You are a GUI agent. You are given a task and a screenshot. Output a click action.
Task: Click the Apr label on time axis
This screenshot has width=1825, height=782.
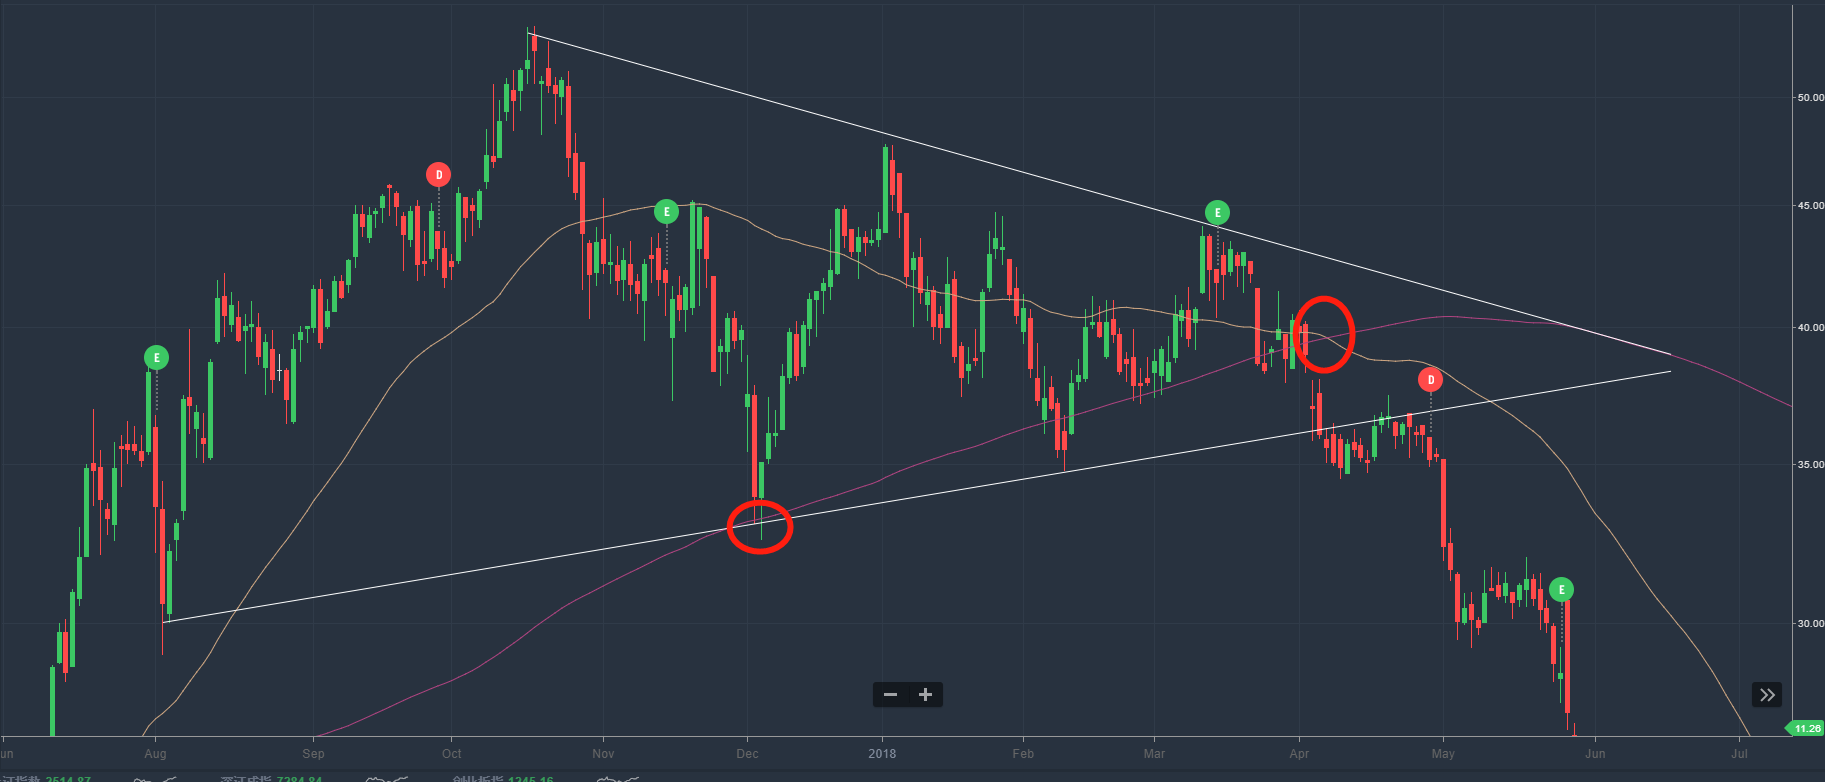(x=1299, y=754)
